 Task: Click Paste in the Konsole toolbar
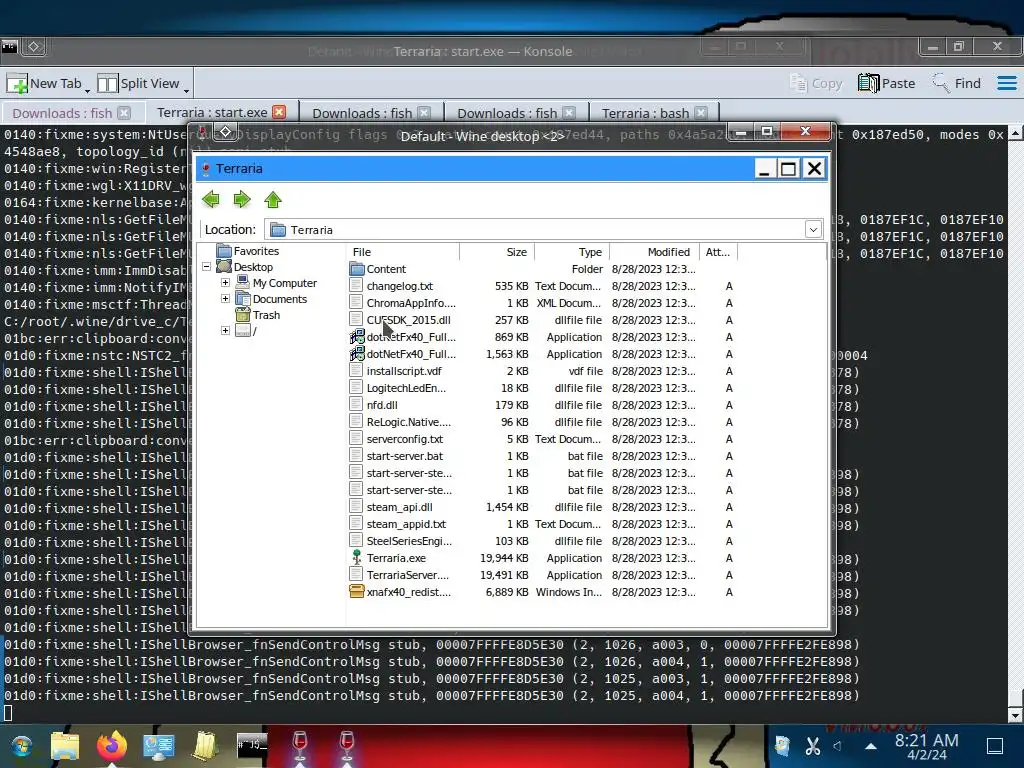click(886, 83)
